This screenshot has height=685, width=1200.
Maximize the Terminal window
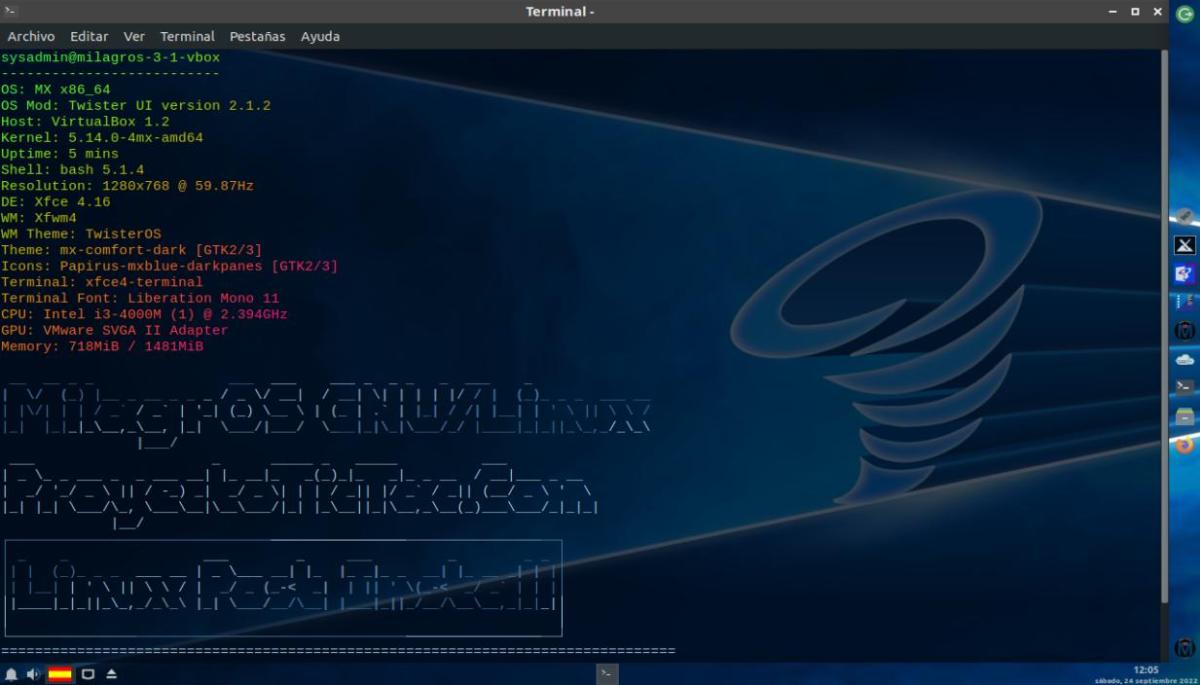pos(1135,12)
